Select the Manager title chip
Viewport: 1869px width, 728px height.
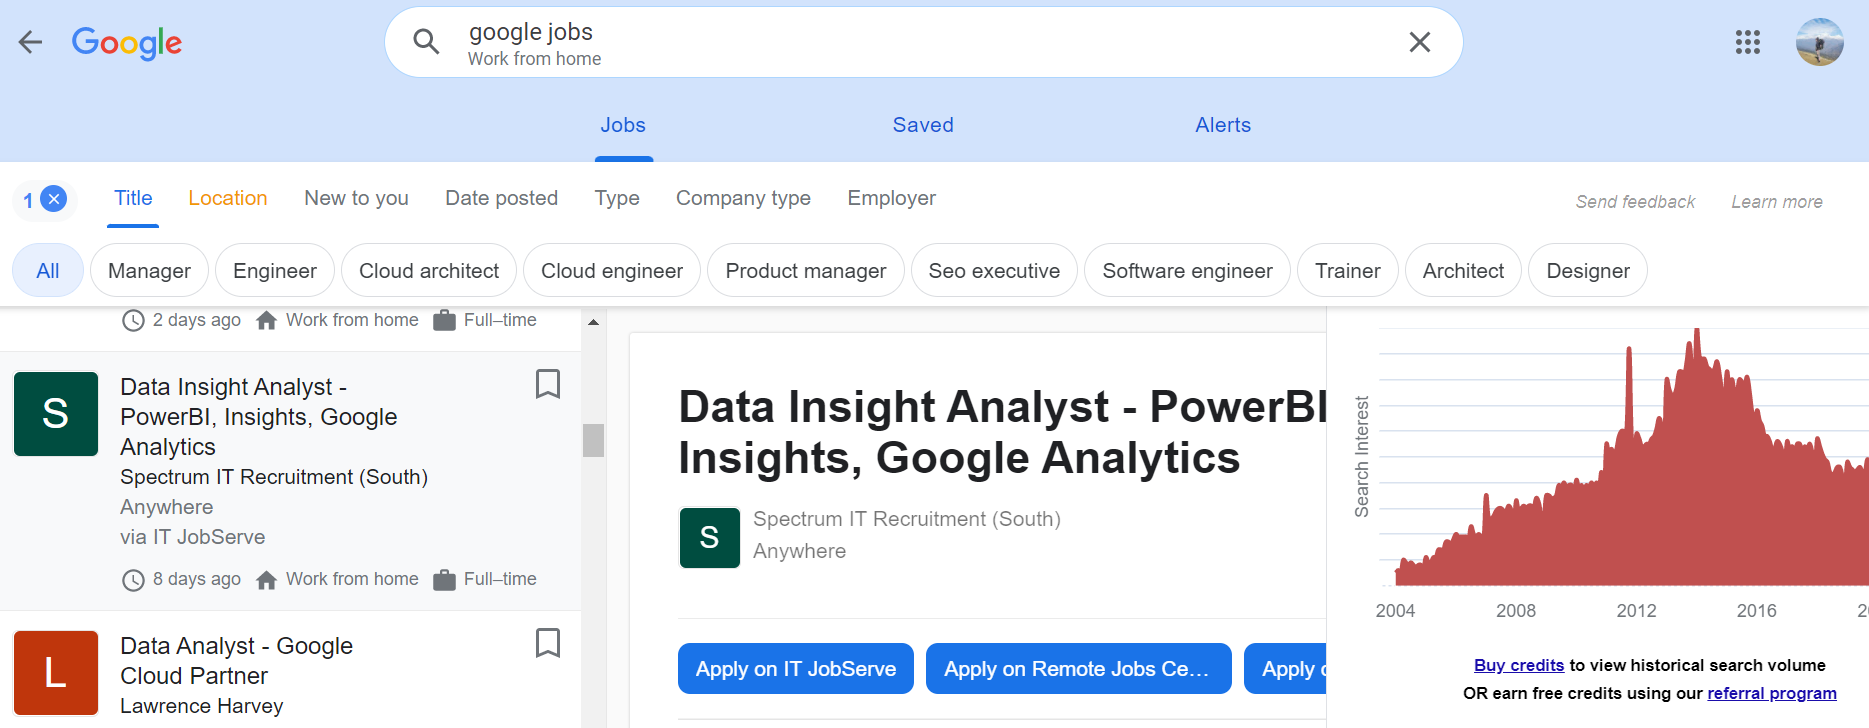tap(149, 271)
